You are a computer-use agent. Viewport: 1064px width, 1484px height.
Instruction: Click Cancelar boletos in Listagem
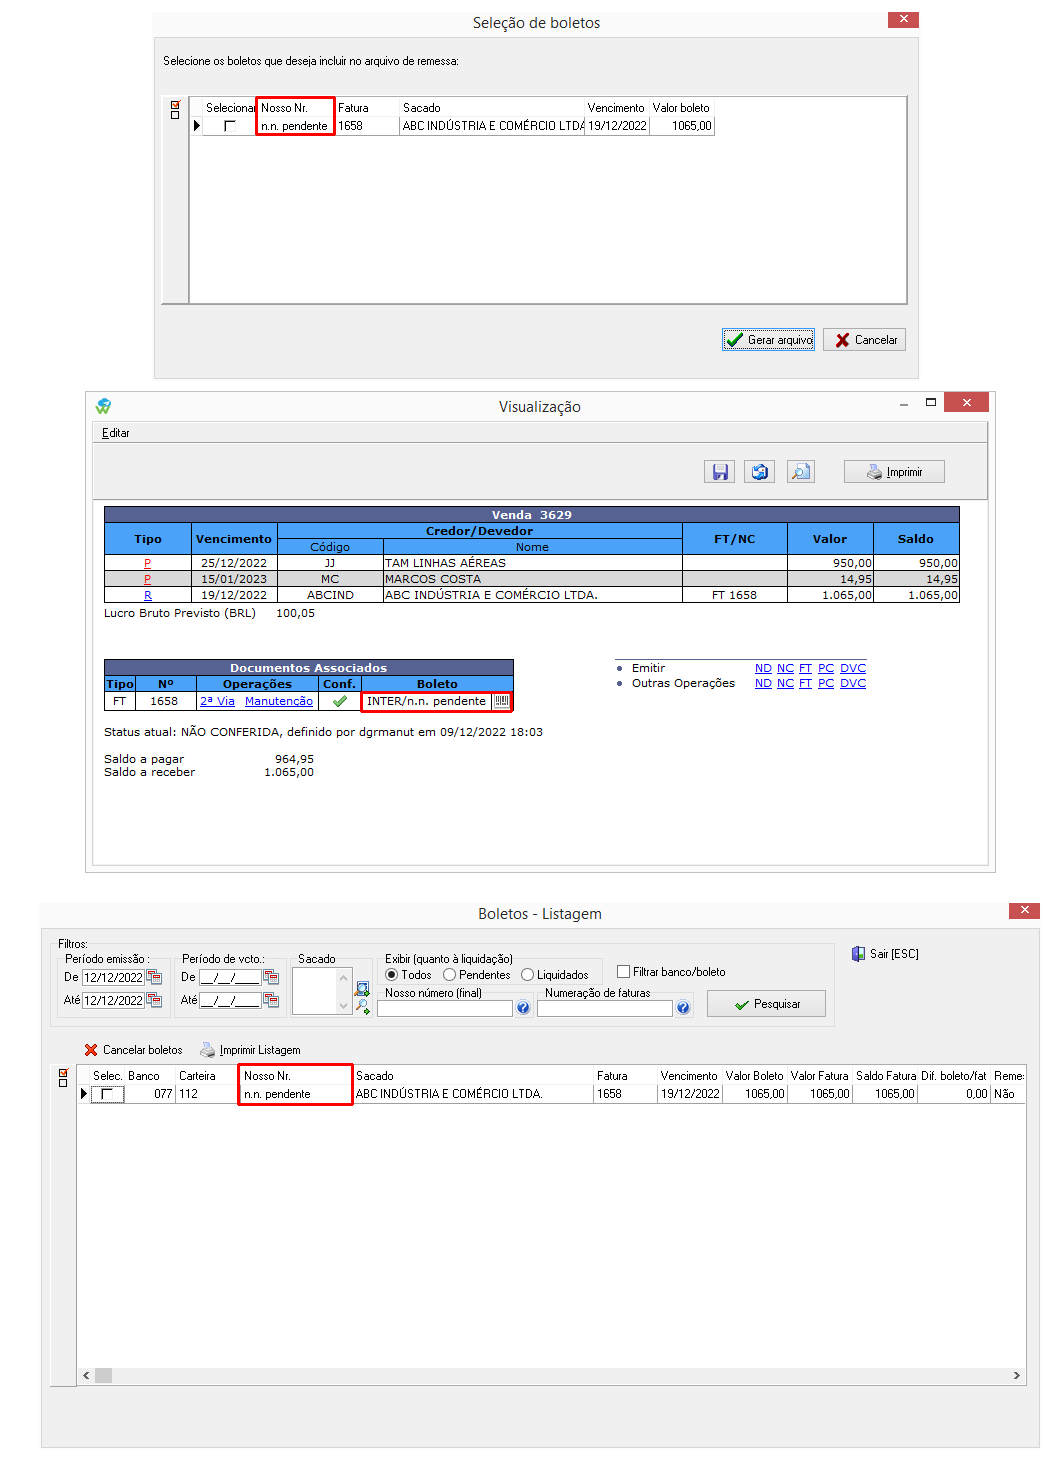pyautogui.click(x=133, y=1050)
